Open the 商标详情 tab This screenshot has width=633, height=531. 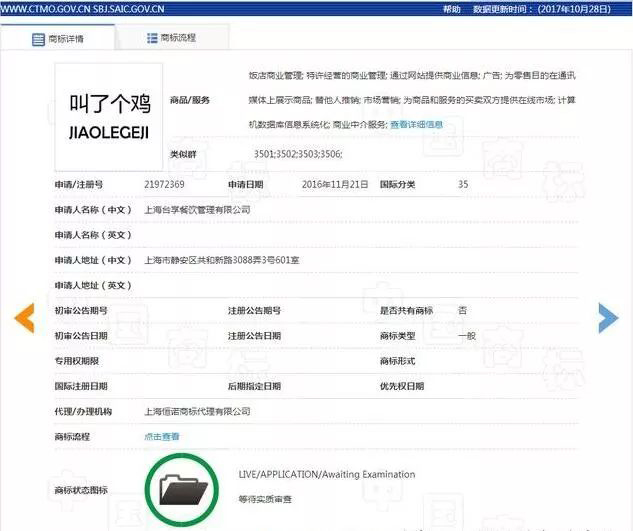click(x=58, y=38)
